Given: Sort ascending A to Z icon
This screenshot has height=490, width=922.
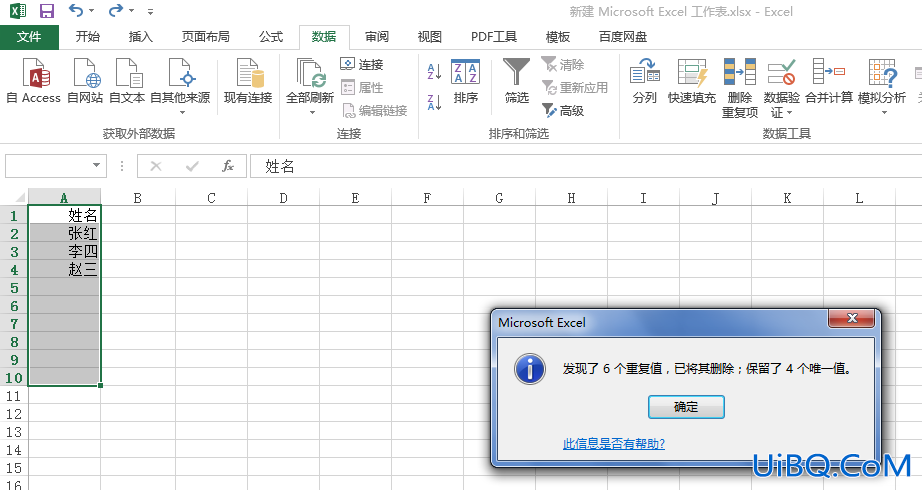Looking at the screenshot, I should pyautogui.click(x=434, y=71).
